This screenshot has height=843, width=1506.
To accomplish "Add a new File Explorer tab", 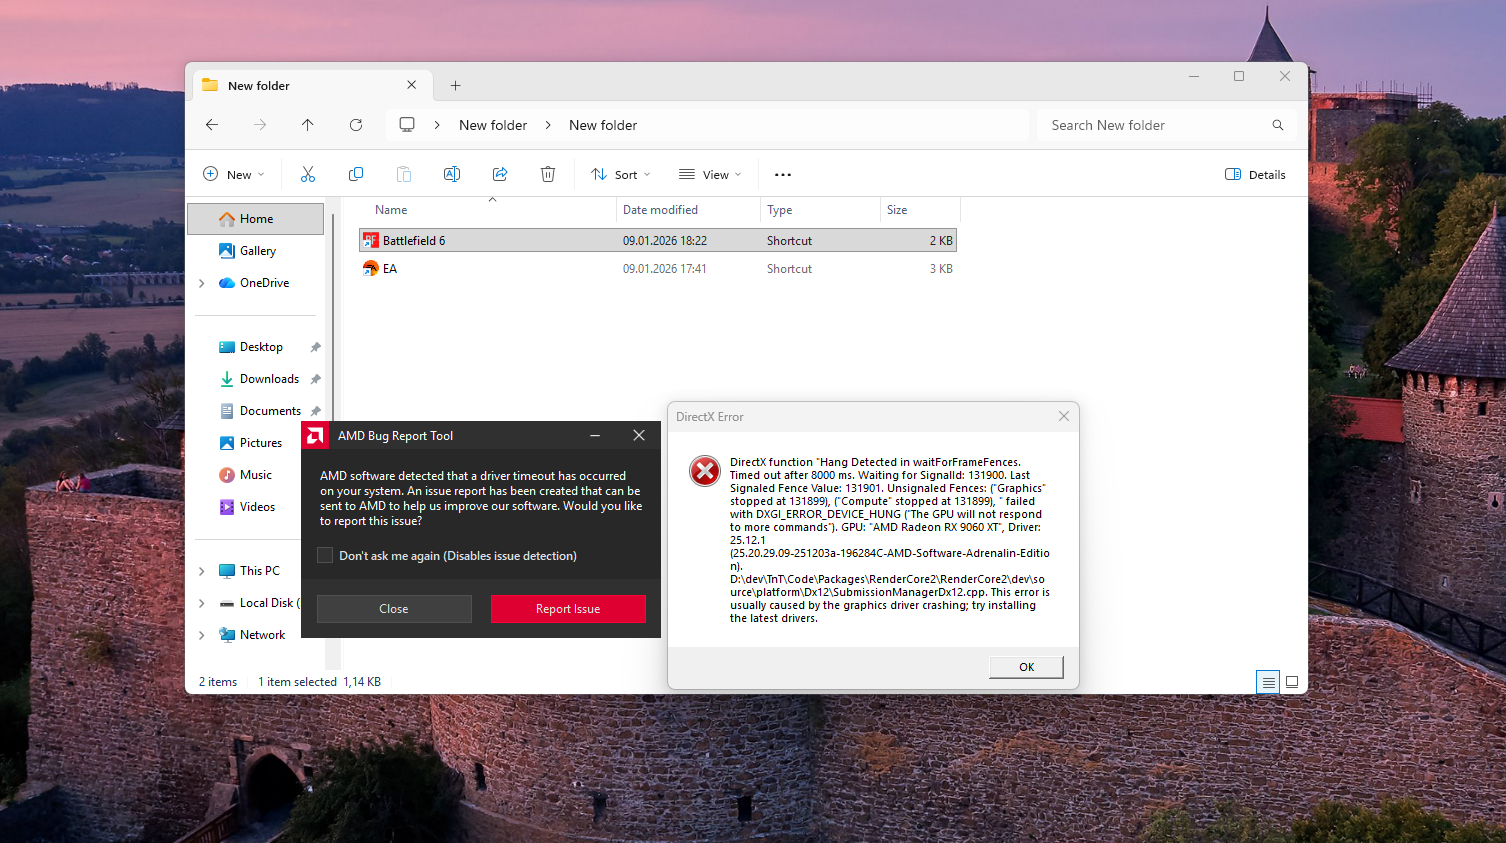I will click(x=455, y=86).
